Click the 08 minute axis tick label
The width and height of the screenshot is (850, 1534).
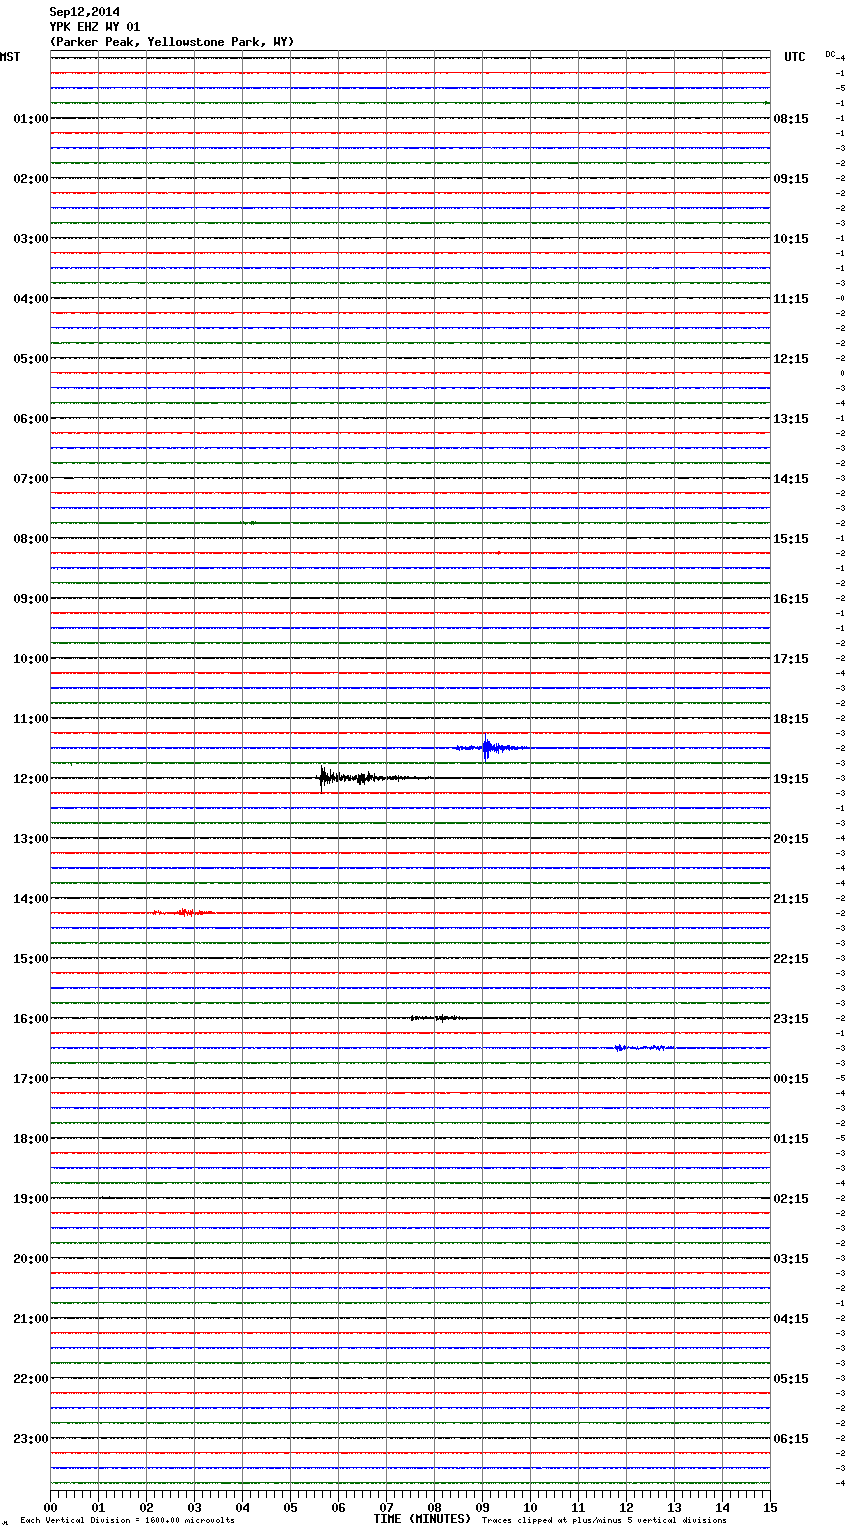tap(434, 1507)
